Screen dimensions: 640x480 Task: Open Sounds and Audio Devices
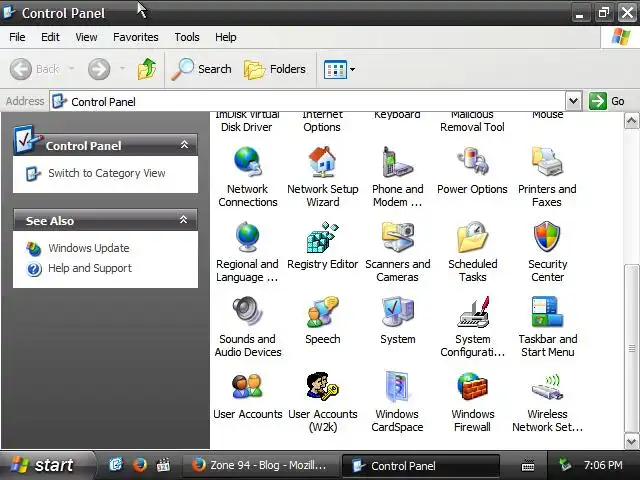coord(247,312)
